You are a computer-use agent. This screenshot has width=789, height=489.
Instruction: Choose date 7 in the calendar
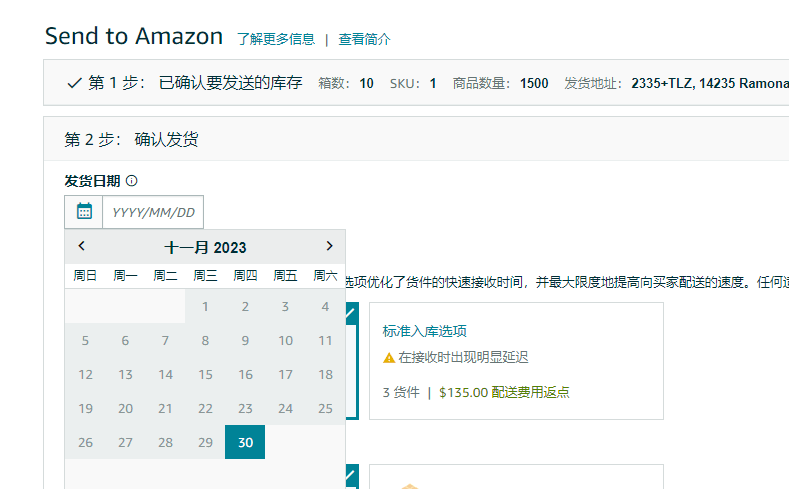(165, 341)
